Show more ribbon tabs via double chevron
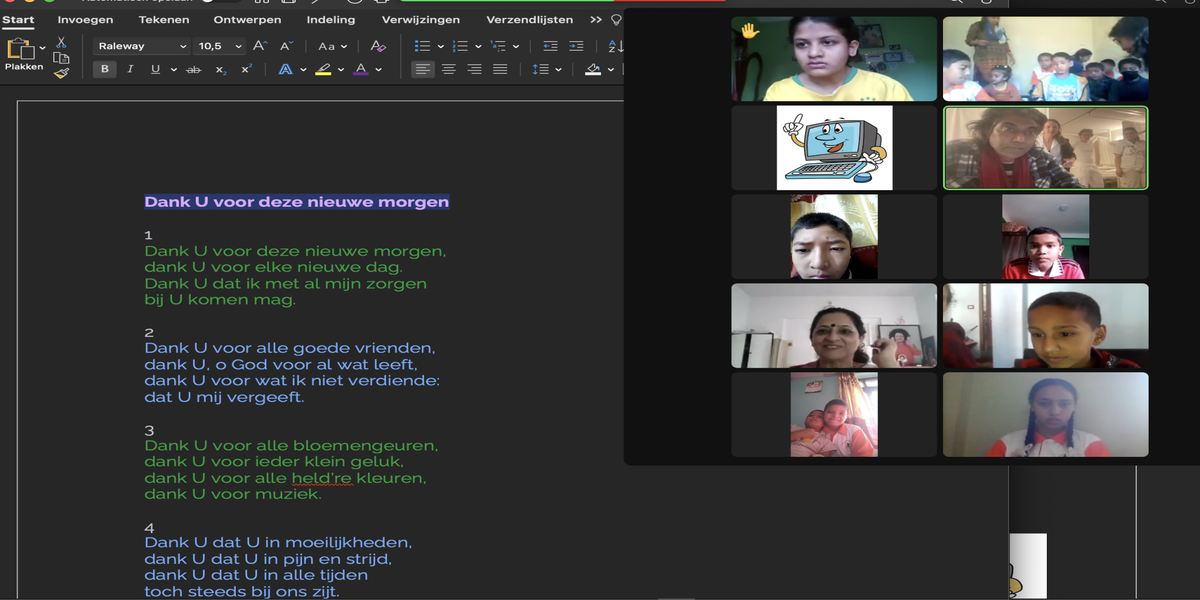The width and height of the screenshot is (1200, 600). pos(596,19)
